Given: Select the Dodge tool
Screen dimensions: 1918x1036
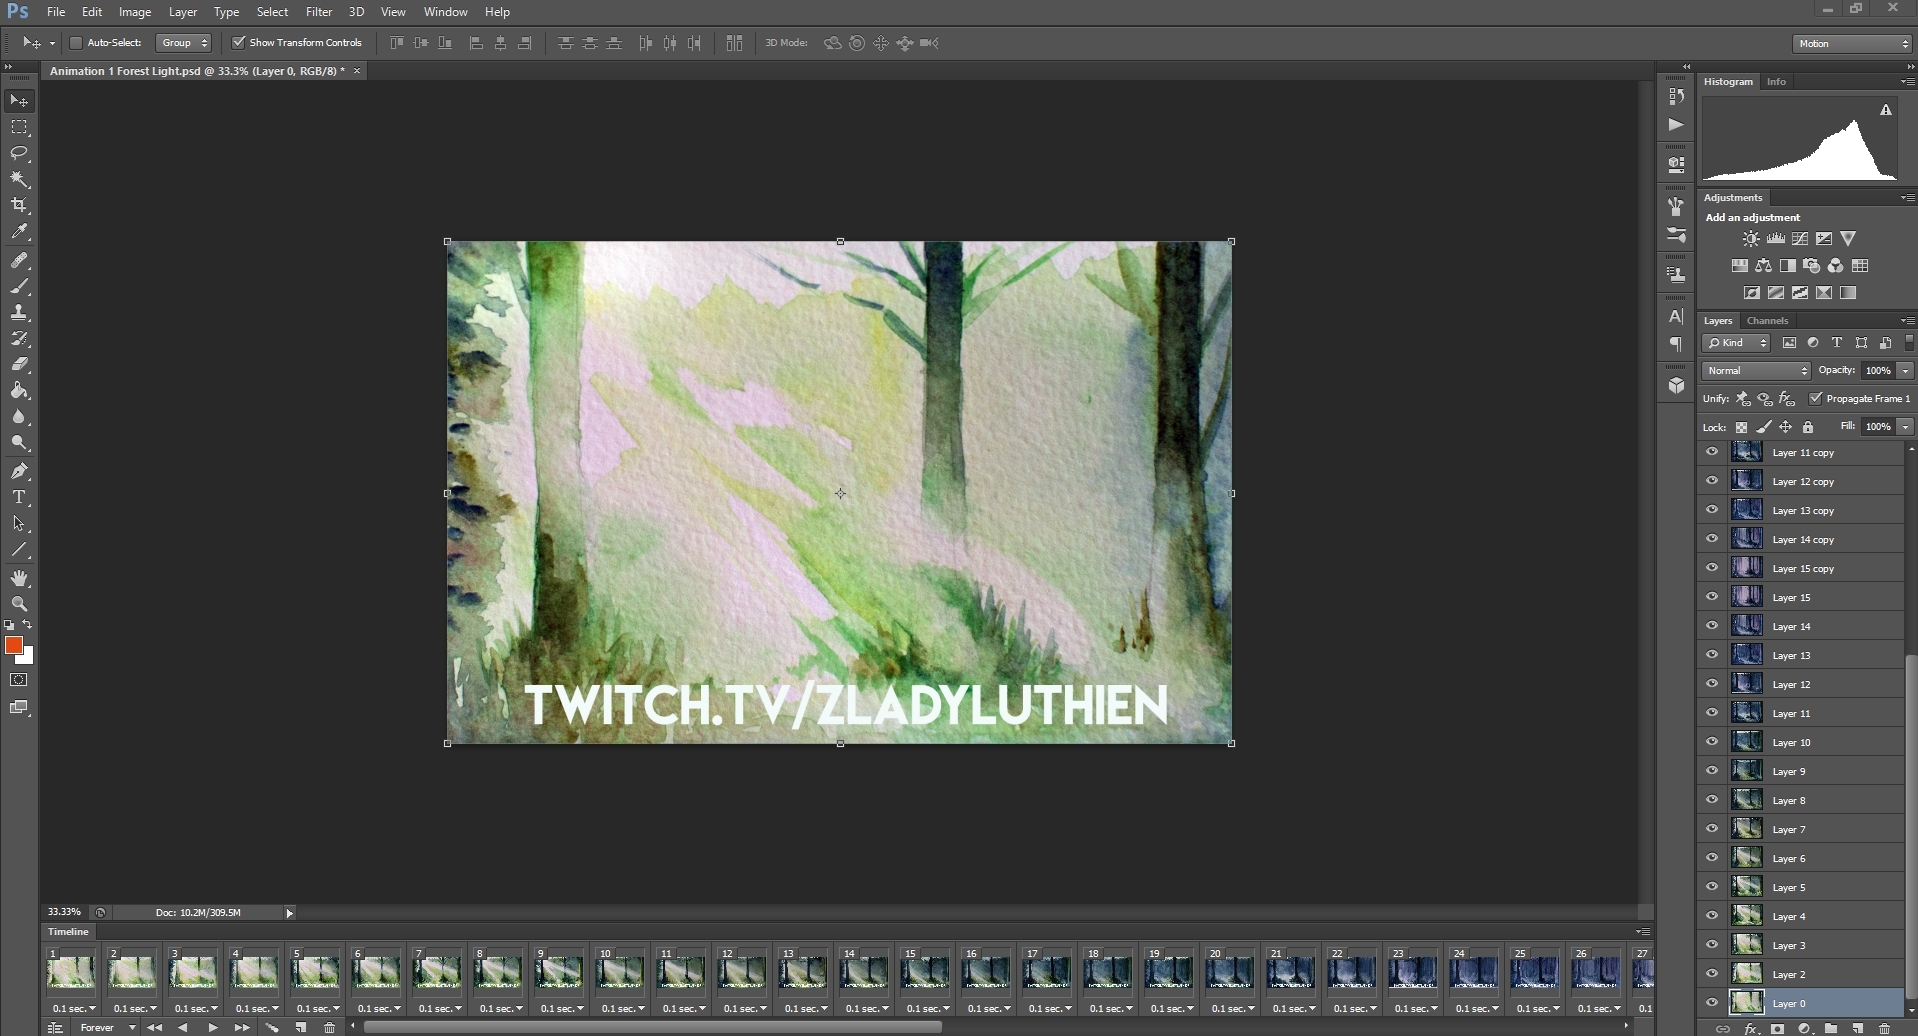Looking at the screenshot, I should [19, 443].
